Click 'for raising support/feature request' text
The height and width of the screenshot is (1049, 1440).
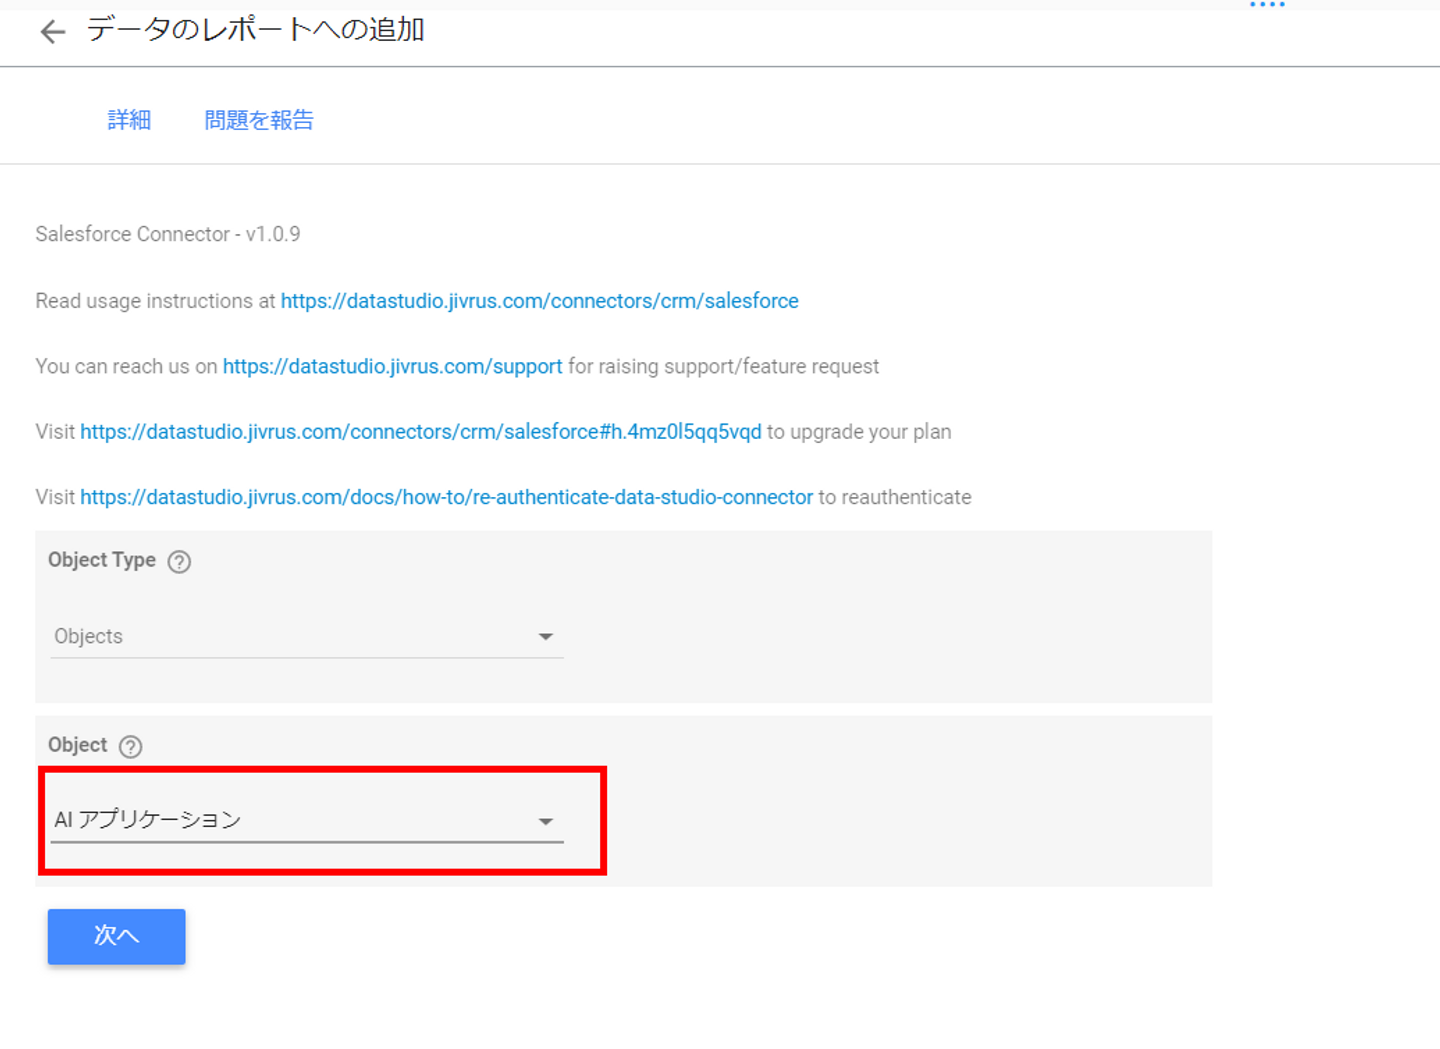tap(724, 367)
